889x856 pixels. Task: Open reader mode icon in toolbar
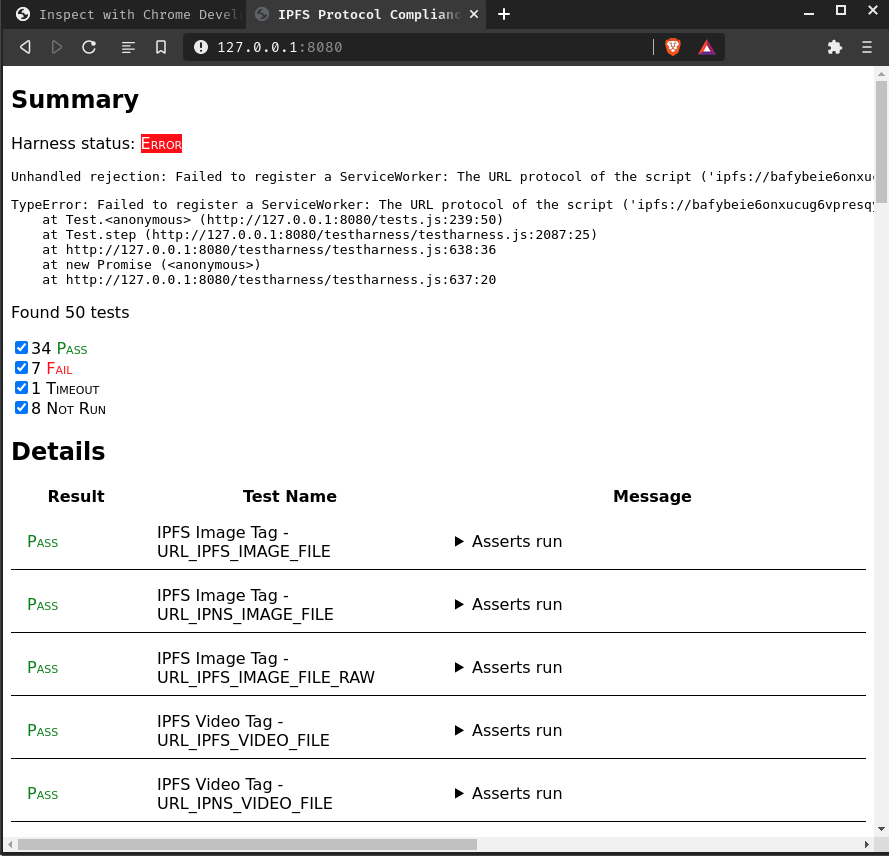[x=128, y=48]
